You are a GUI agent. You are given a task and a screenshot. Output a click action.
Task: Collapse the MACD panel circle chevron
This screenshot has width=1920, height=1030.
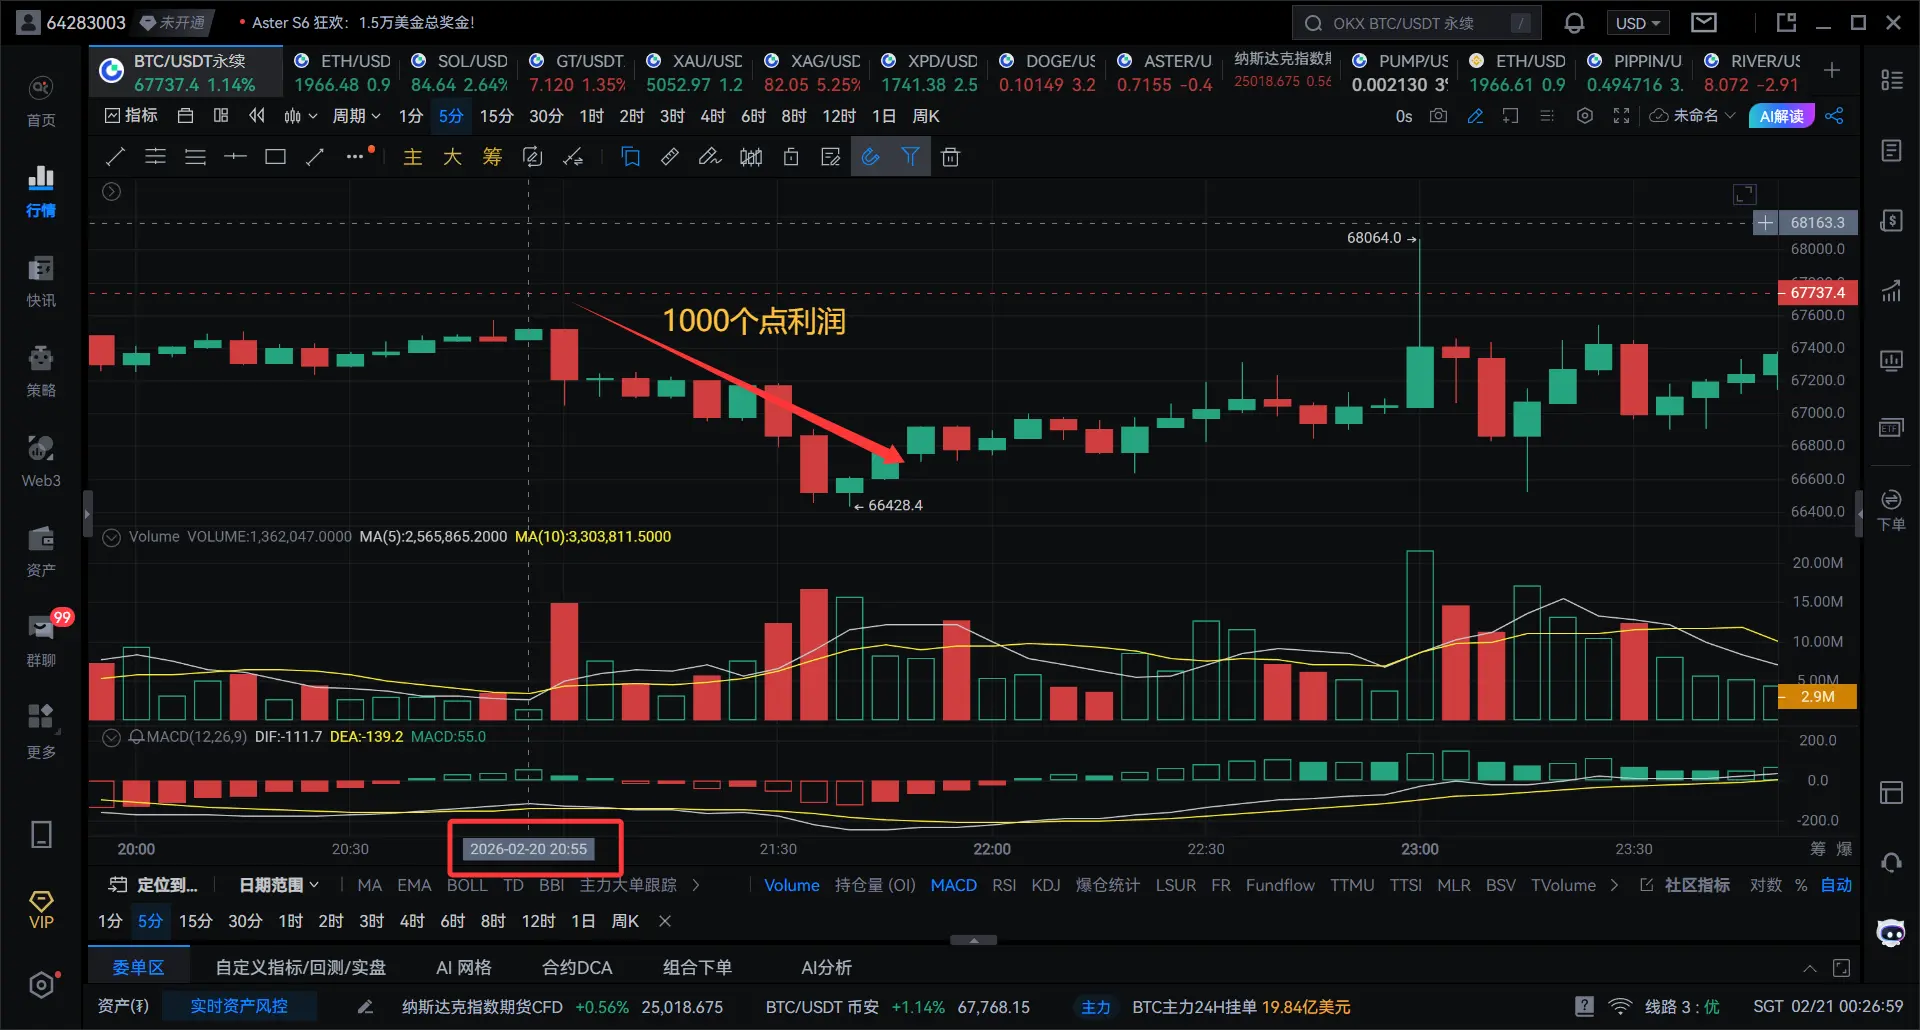pyautogui.click(x=112, y=737)
